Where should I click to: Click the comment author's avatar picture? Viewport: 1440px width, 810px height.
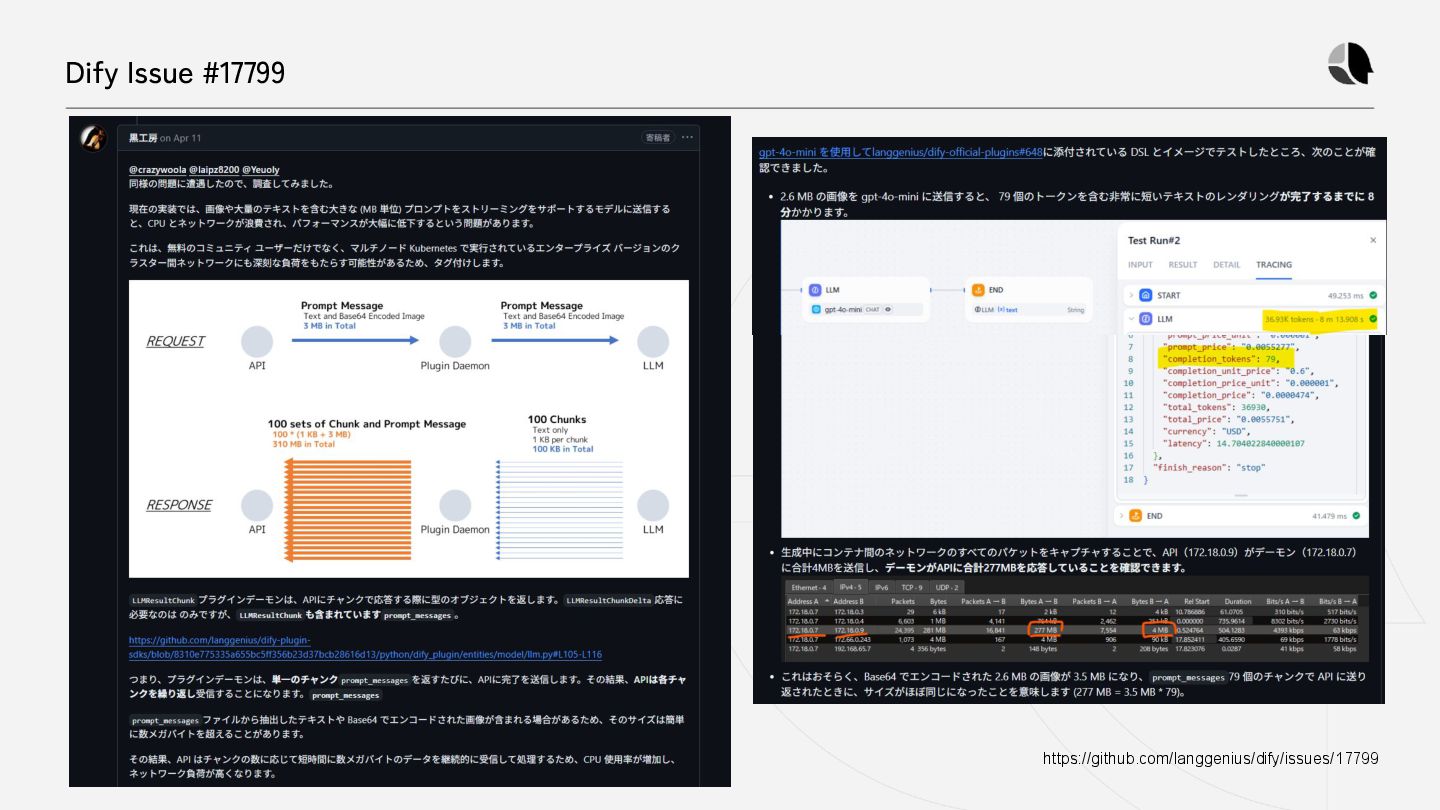tap(94, 138)
